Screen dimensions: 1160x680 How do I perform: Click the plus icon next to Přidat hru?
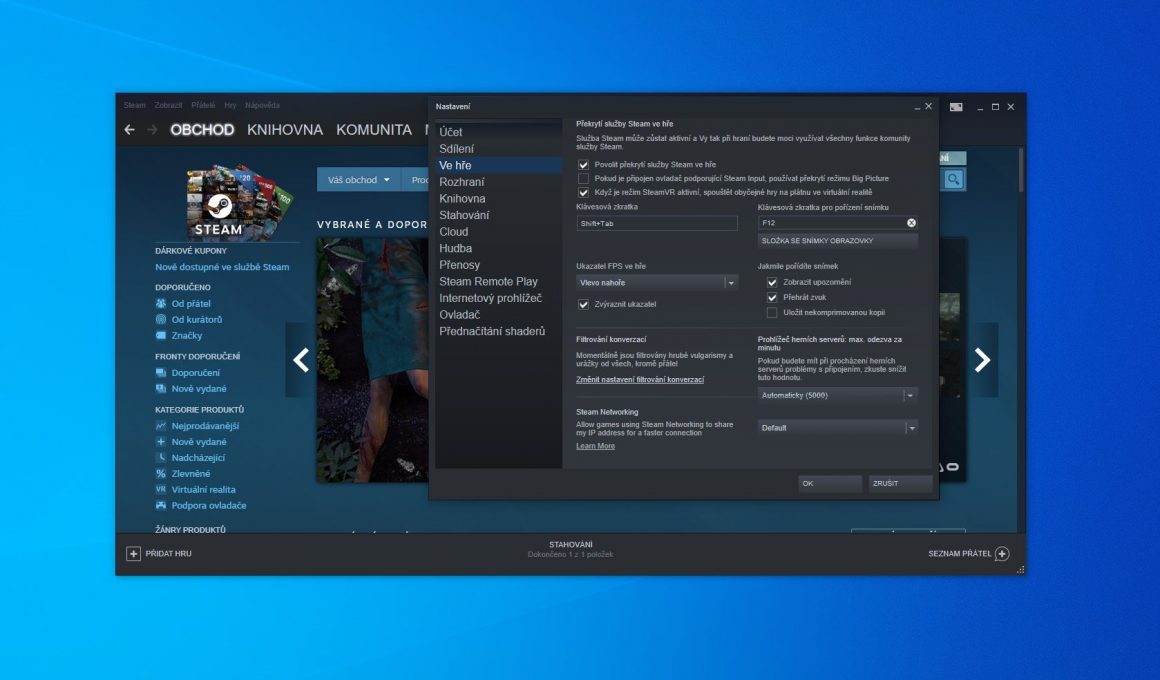[x=133, y=553]
